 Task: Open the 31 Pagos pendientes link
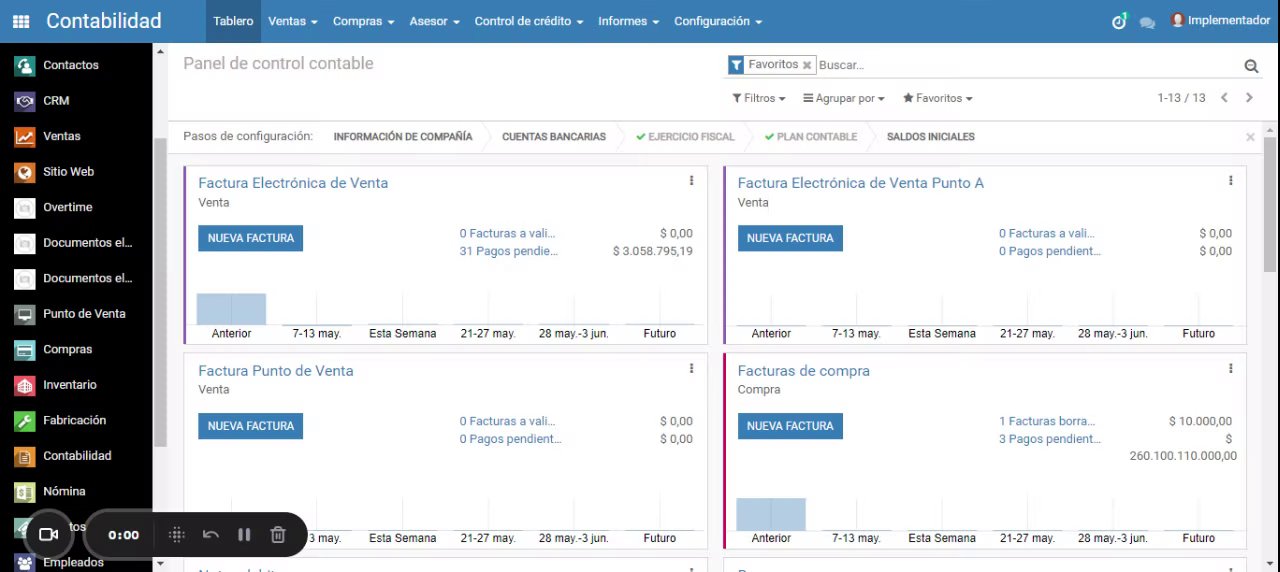(508, 251)
